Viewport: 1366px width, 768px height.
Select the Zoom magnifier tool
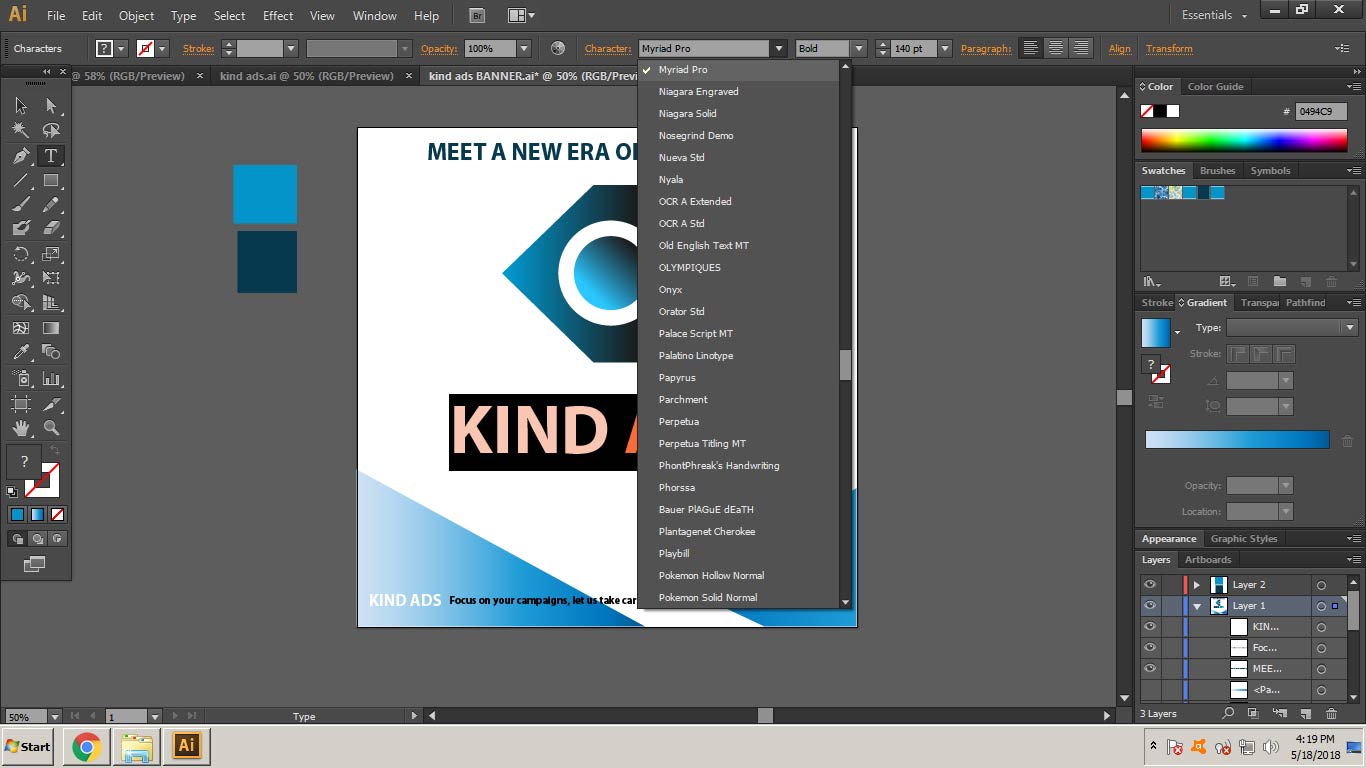tap(51, 427)
